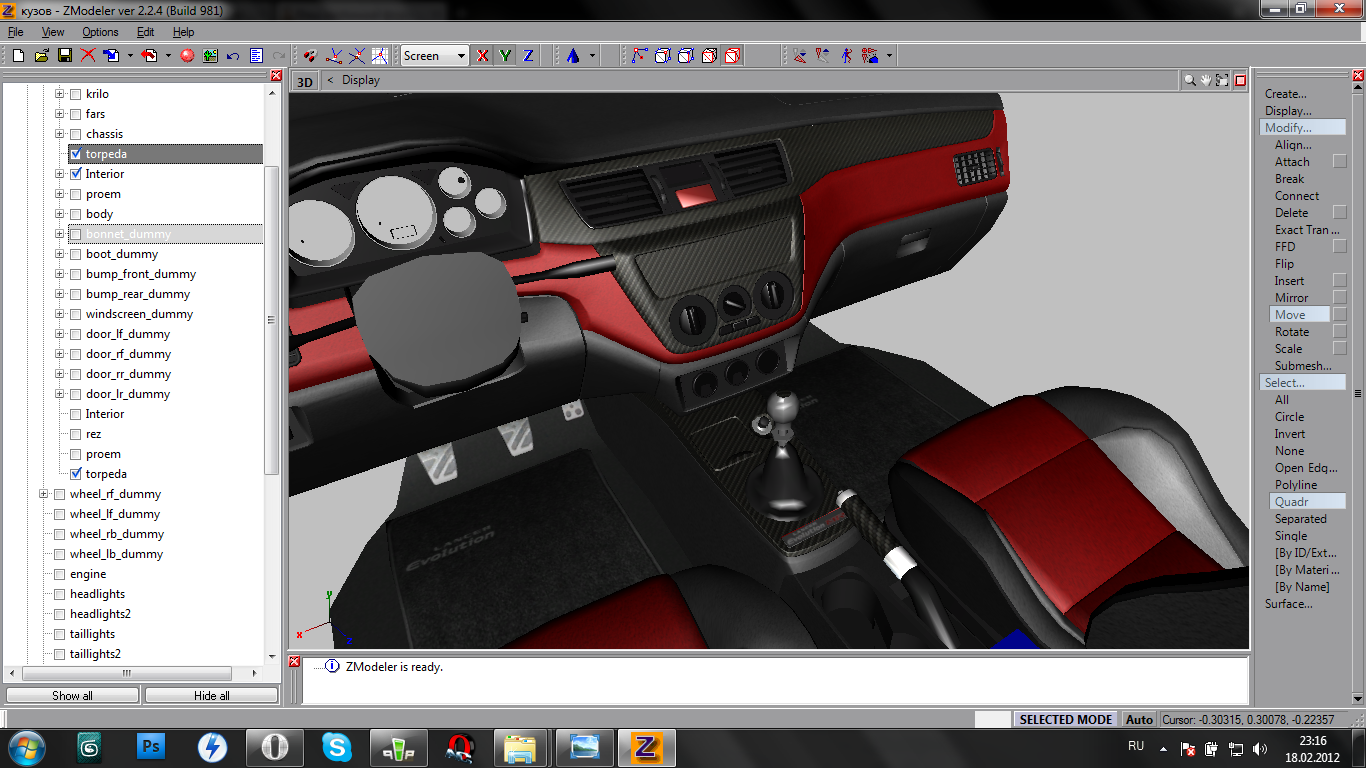This screenshot has width=1366, height=768.
Task: Select the Rotate tool in Modify
Action: (1291, 332)
